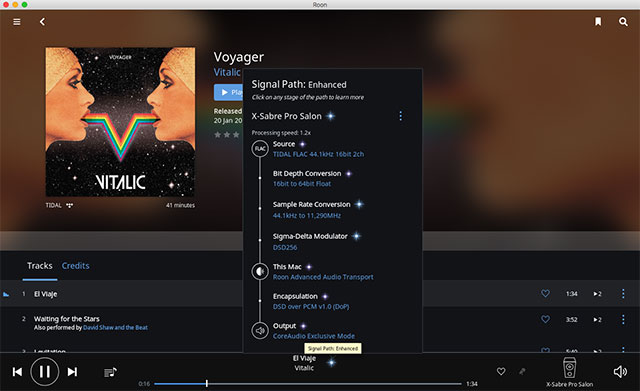Viewport: 640px width, 391px height.
Task: Click the TIDAL logo icon under the album art
Action: [x=70, y=205]
